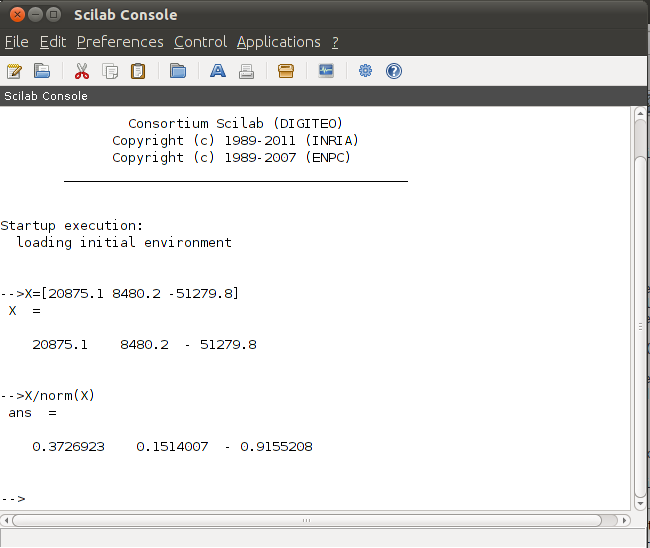Click the 'Consortium Scilab (DIGITEO)' line
650x548 pixels.
point(235,124)
